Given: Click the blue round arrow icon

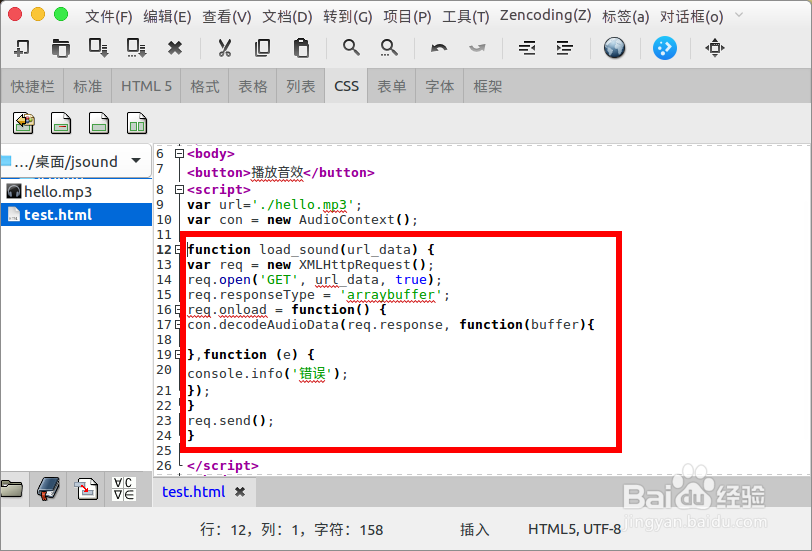Looking at the screenshot, I should [665, 48].
